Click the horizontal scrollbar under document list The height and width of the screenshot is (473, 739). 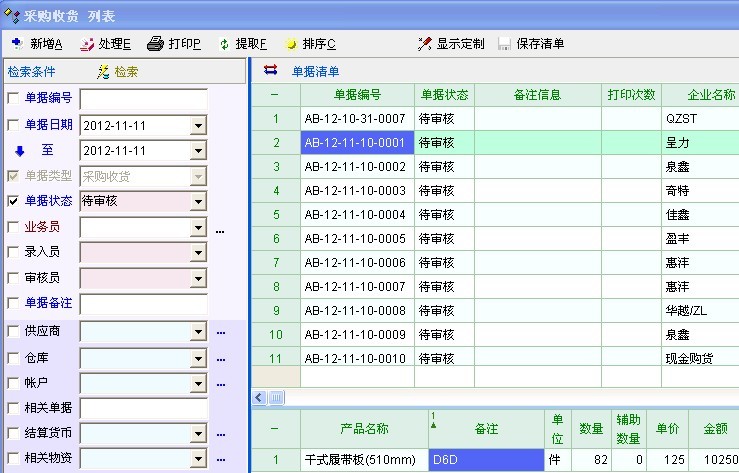(500, 397)
